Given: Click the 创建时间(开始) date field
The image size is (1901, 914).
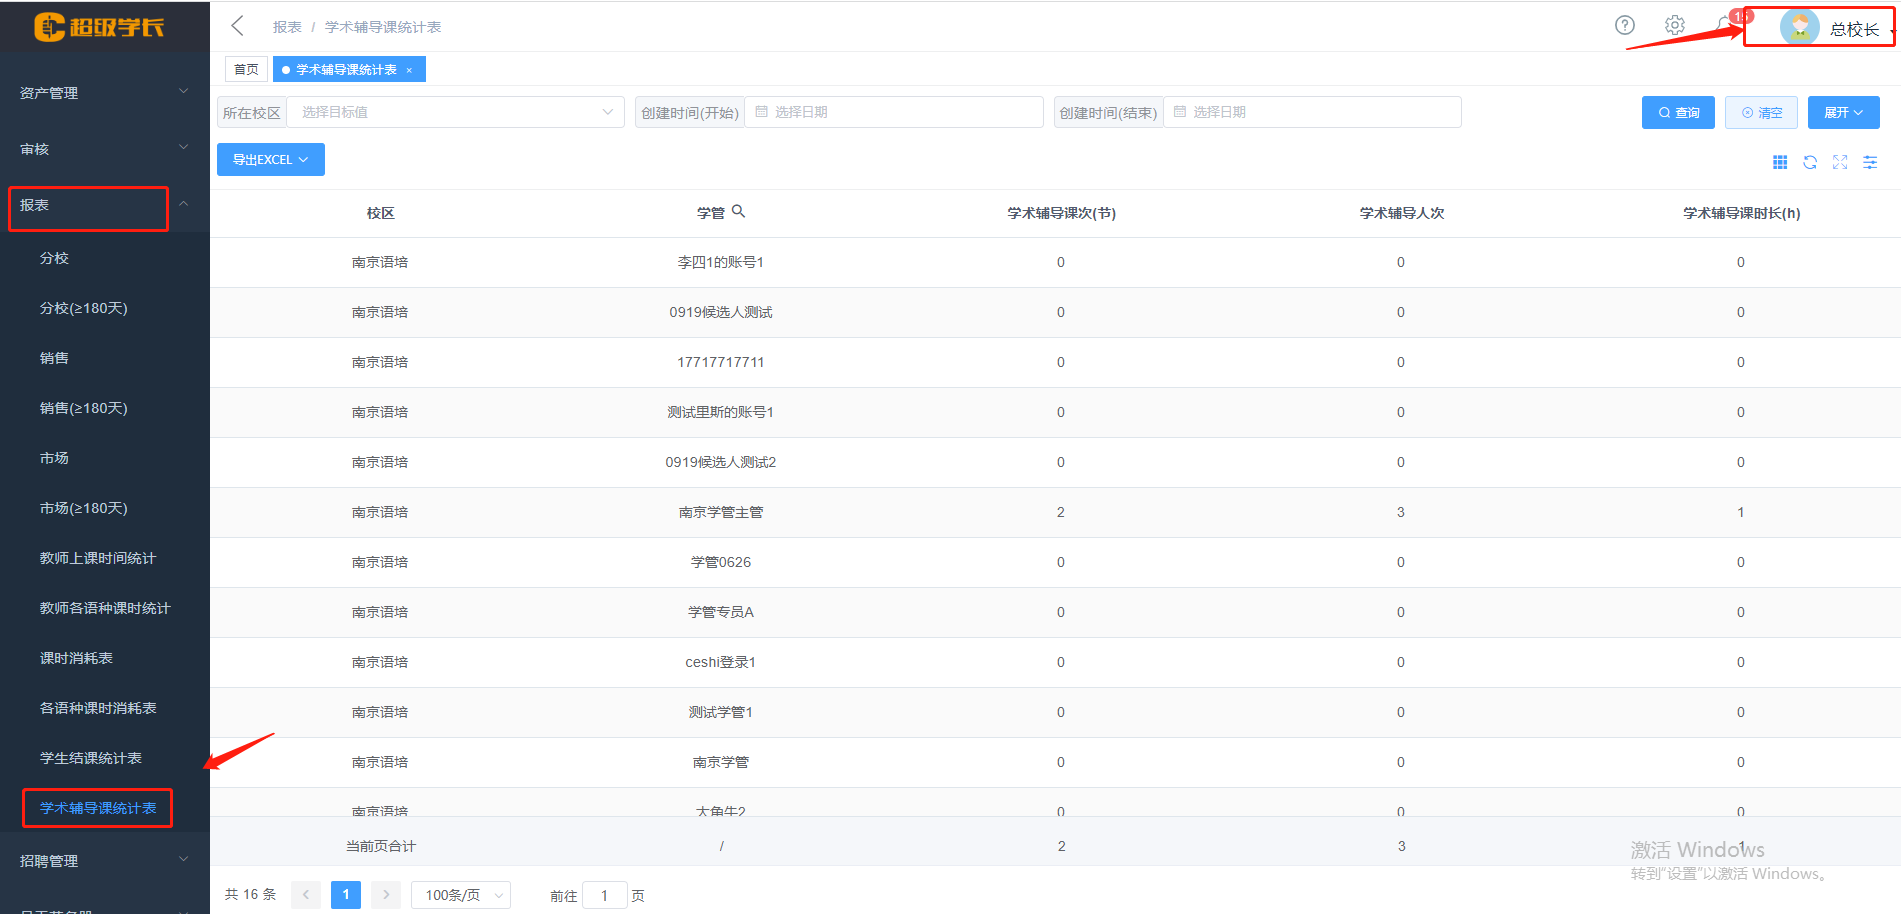Looking at the screenshot, I should click(x=893, y=112).
